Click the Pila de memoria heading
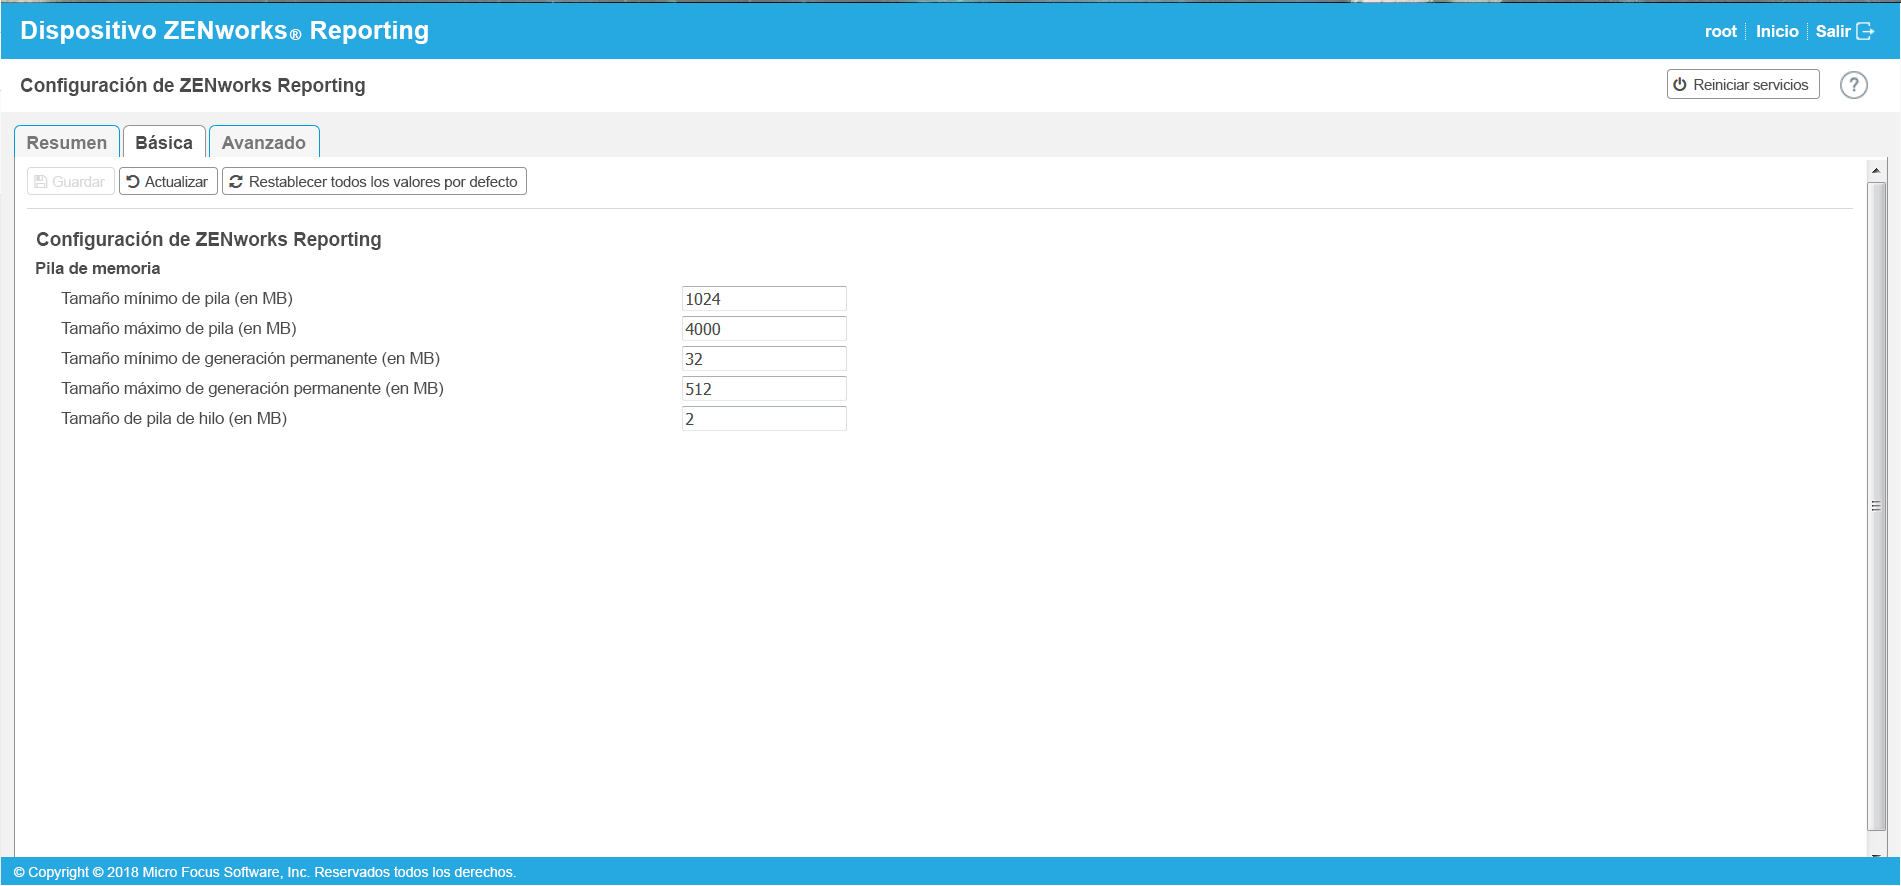Image resolution: width=1901 pixels, height=886 pixels. click(x=98, y=268)
